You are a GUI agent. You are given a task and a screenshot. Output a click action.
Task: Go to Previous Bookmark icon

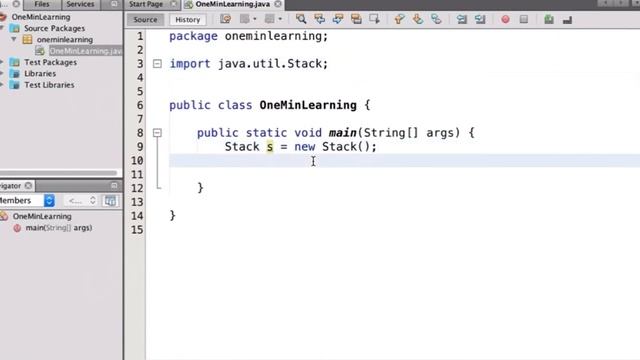pos(399,19)
